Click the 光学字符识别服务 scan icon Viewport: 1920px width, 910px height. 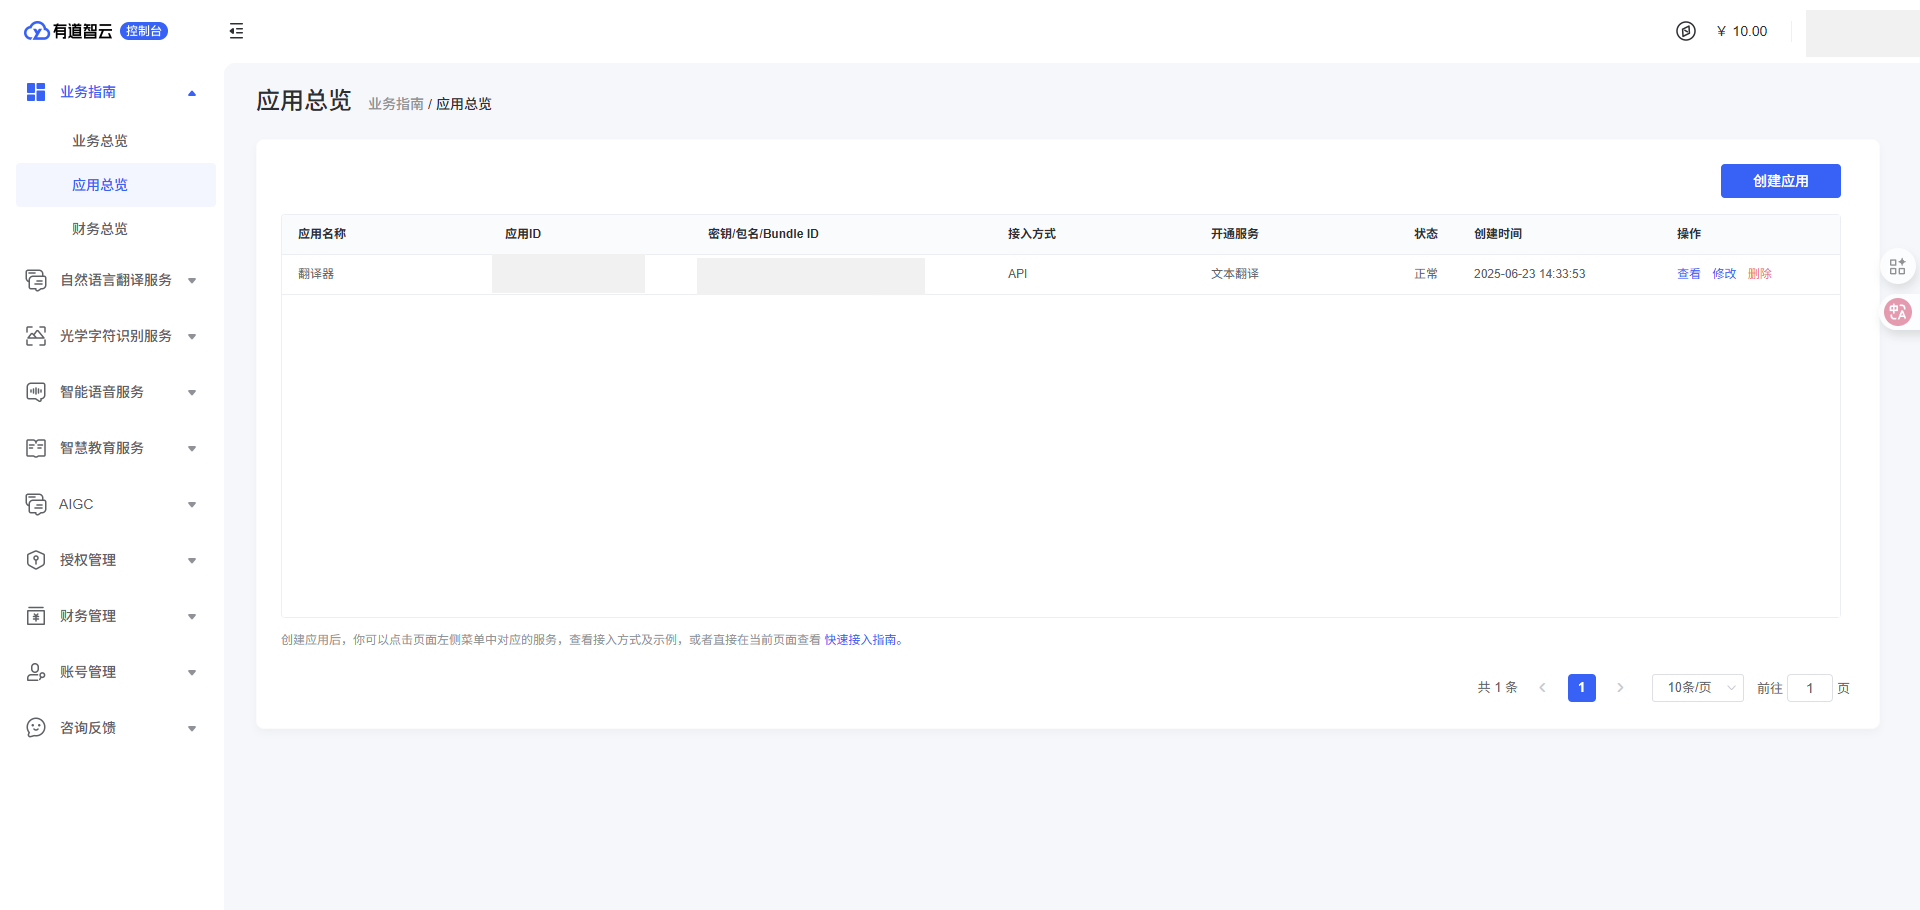(36, 336)
